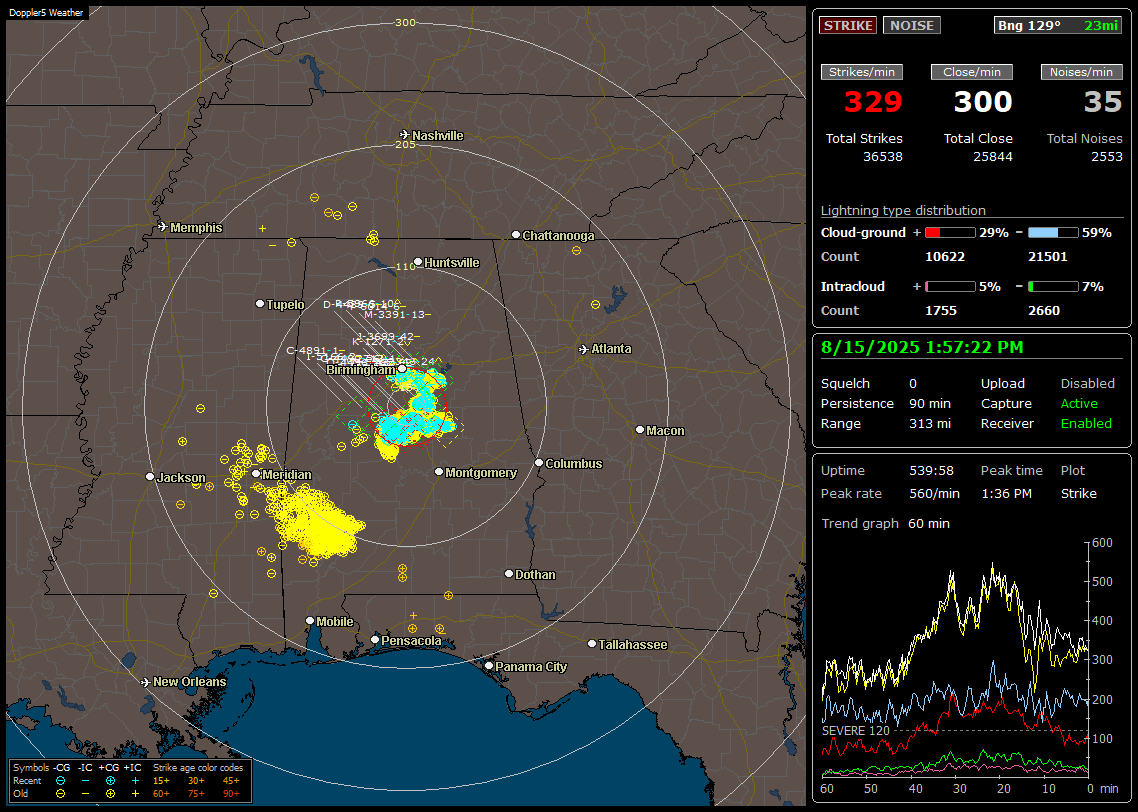Select the Pensacola city marker dot

point(375,639)
